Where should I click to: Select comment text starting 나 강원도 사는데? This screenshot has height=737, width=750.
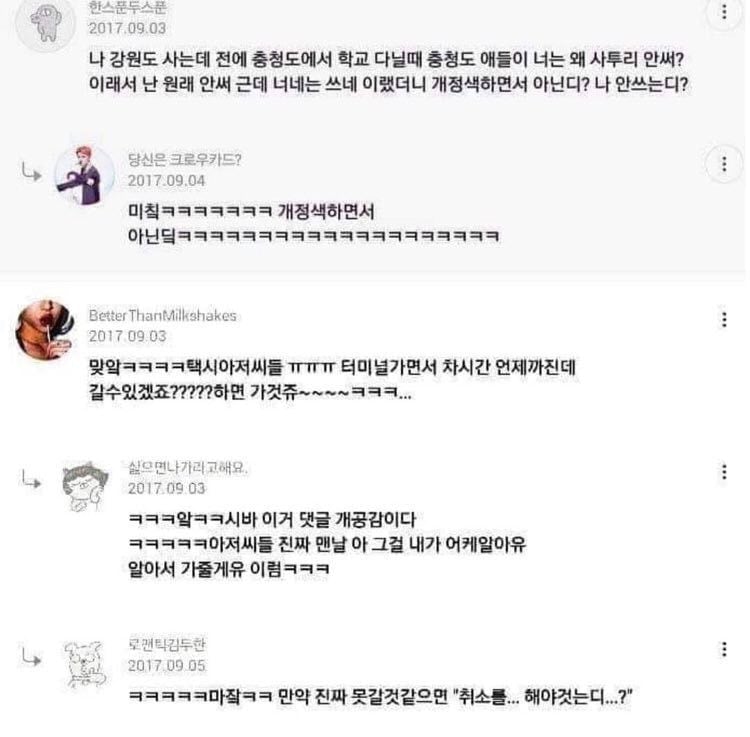point(388,72)
